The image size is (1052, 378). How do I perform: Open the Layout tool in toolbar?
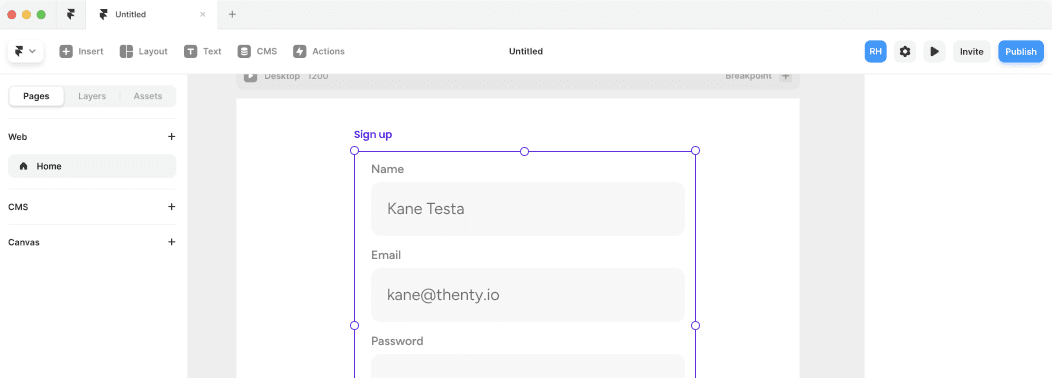pos(143,52)
